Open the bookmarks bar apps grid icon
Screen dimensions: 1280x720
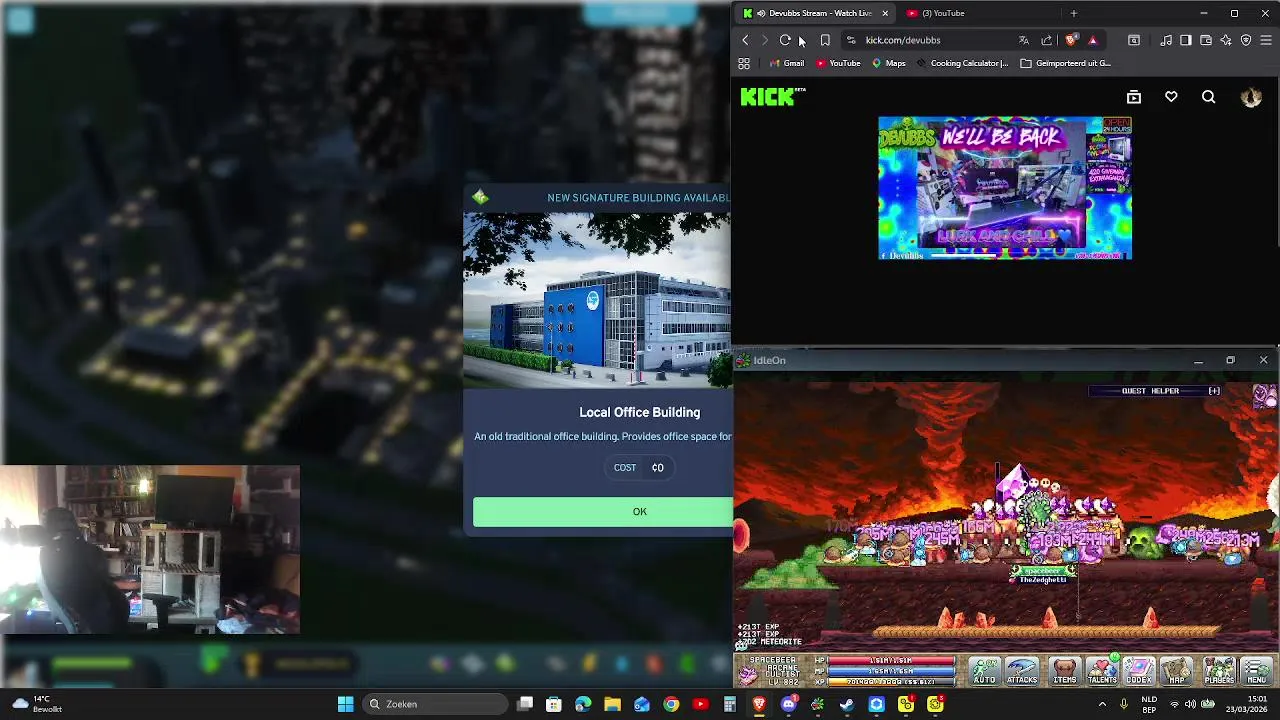click(744, 63)
